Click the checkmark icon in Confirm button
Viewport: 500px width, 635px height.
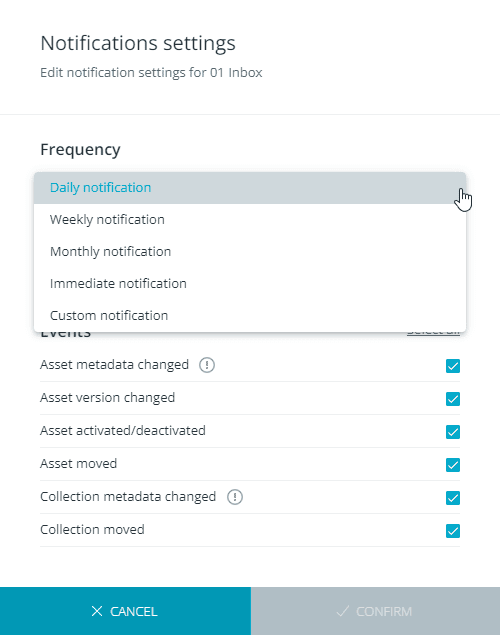[x=343, y=611]
